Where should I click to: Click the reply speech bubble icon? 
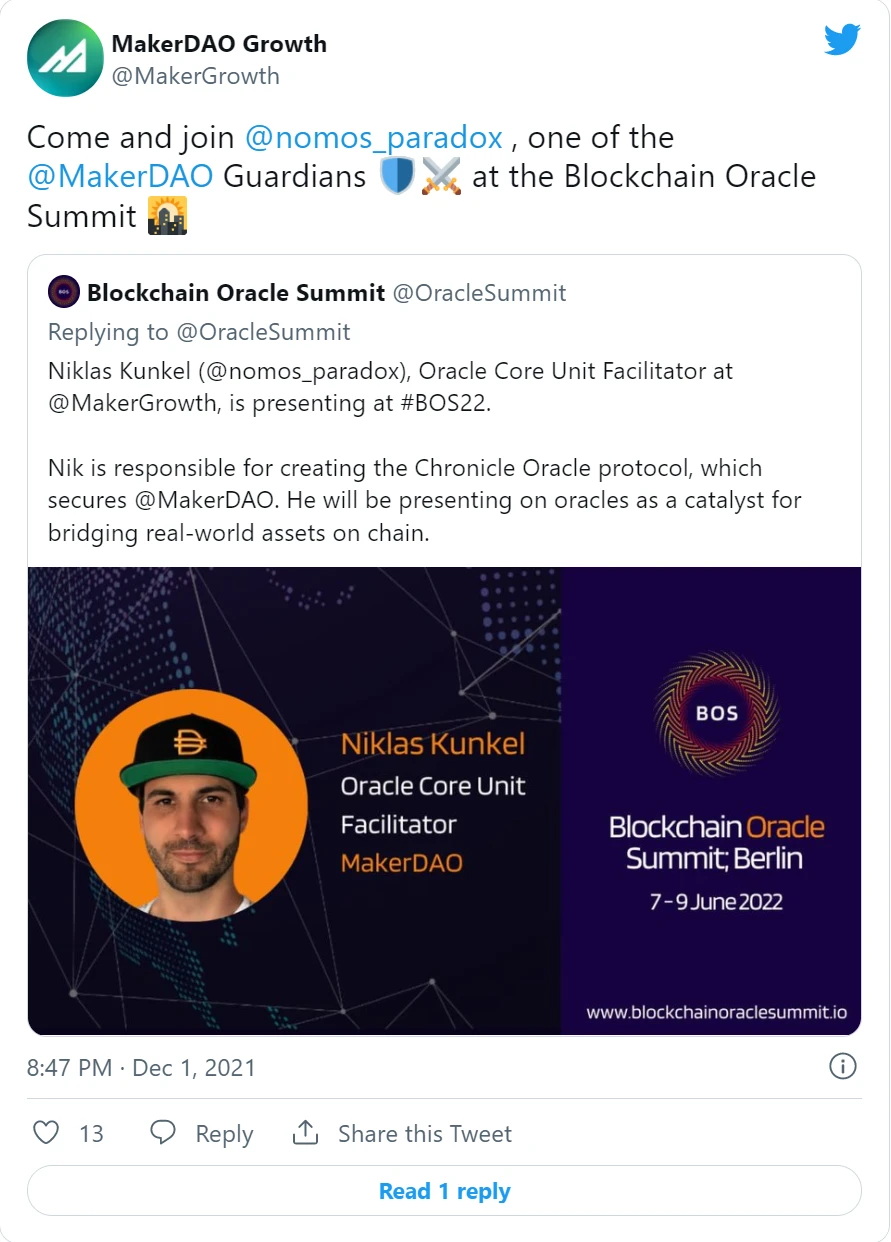click(x=163, y=1133)
